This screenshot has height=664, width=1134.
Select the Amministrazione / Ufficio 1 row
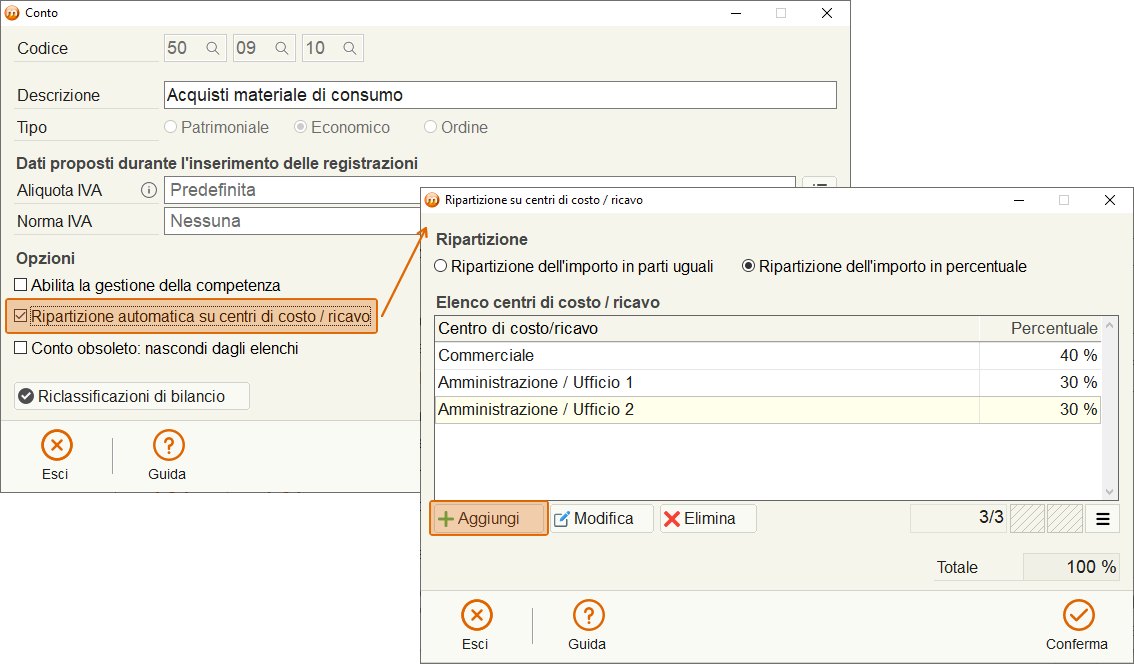767,383
